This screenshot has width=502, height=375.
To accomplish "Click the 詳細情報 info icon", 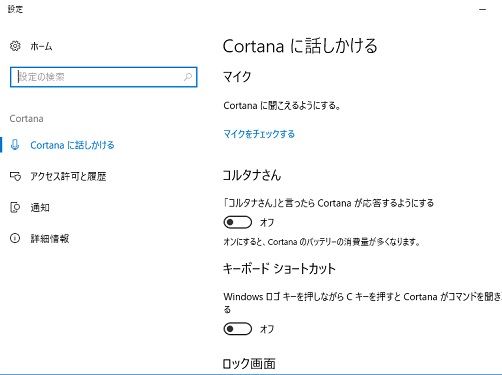I will (15, 238).
